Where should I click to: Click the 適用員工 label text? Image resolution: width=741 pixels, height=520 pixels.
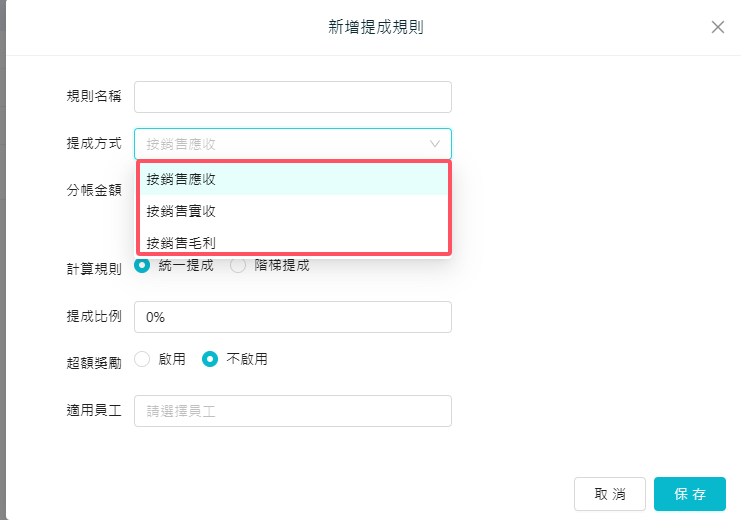[x=93, y=411]
